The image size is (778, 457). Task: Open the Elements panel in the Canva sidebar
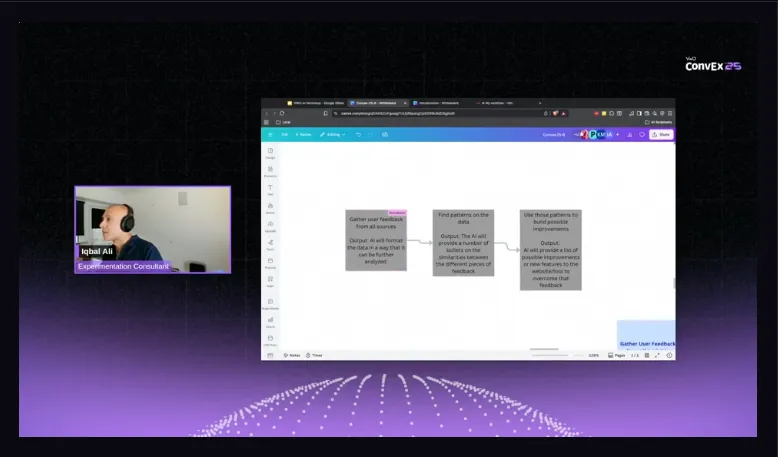tap(270, 171)
